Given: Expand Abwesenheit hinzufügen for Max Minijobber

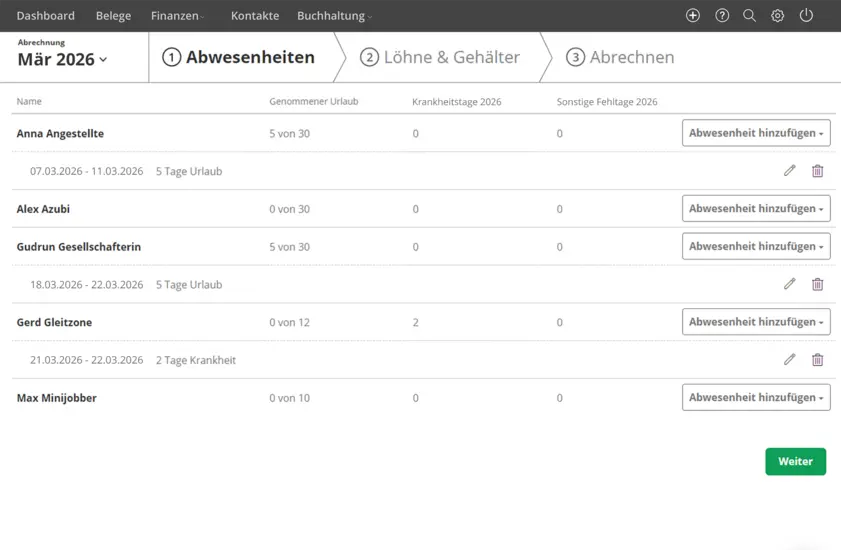Looking at the screenshot, I should click(756, 398).
